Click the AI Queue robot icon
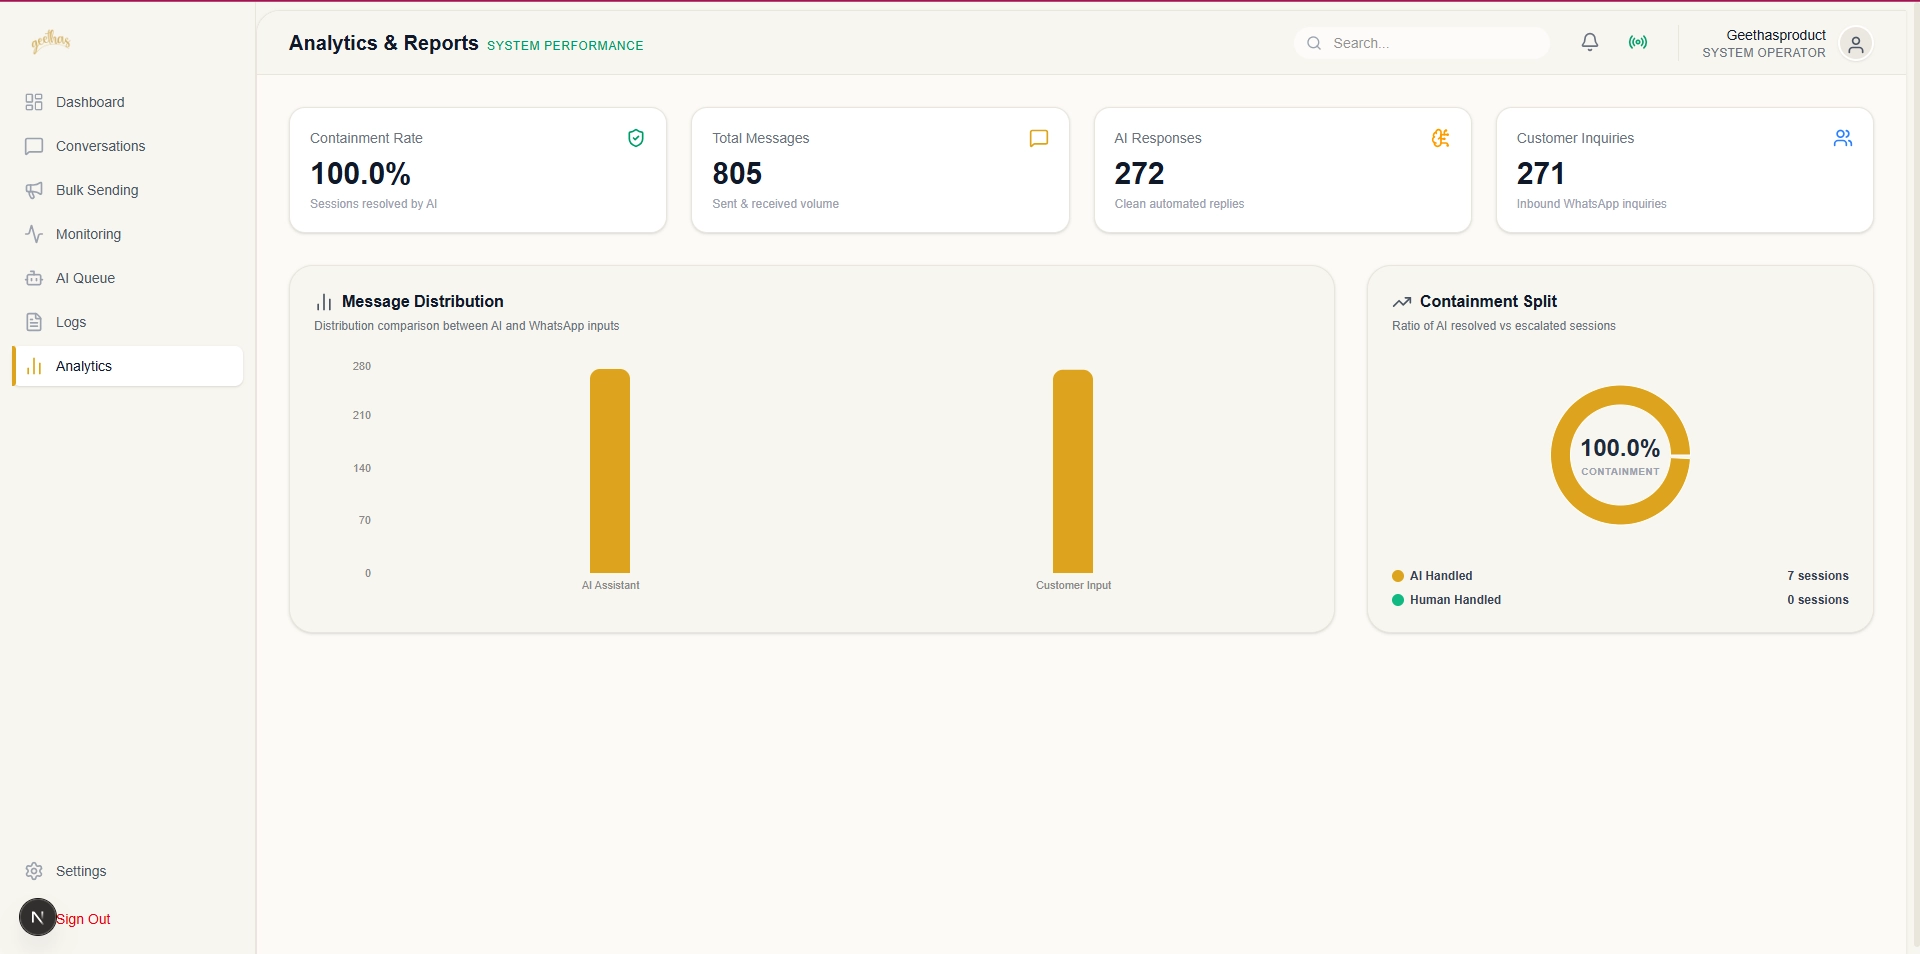Image resolution: width=1920 pixels, height=954 pixels. pyautogui.click(x=34, y=278)
